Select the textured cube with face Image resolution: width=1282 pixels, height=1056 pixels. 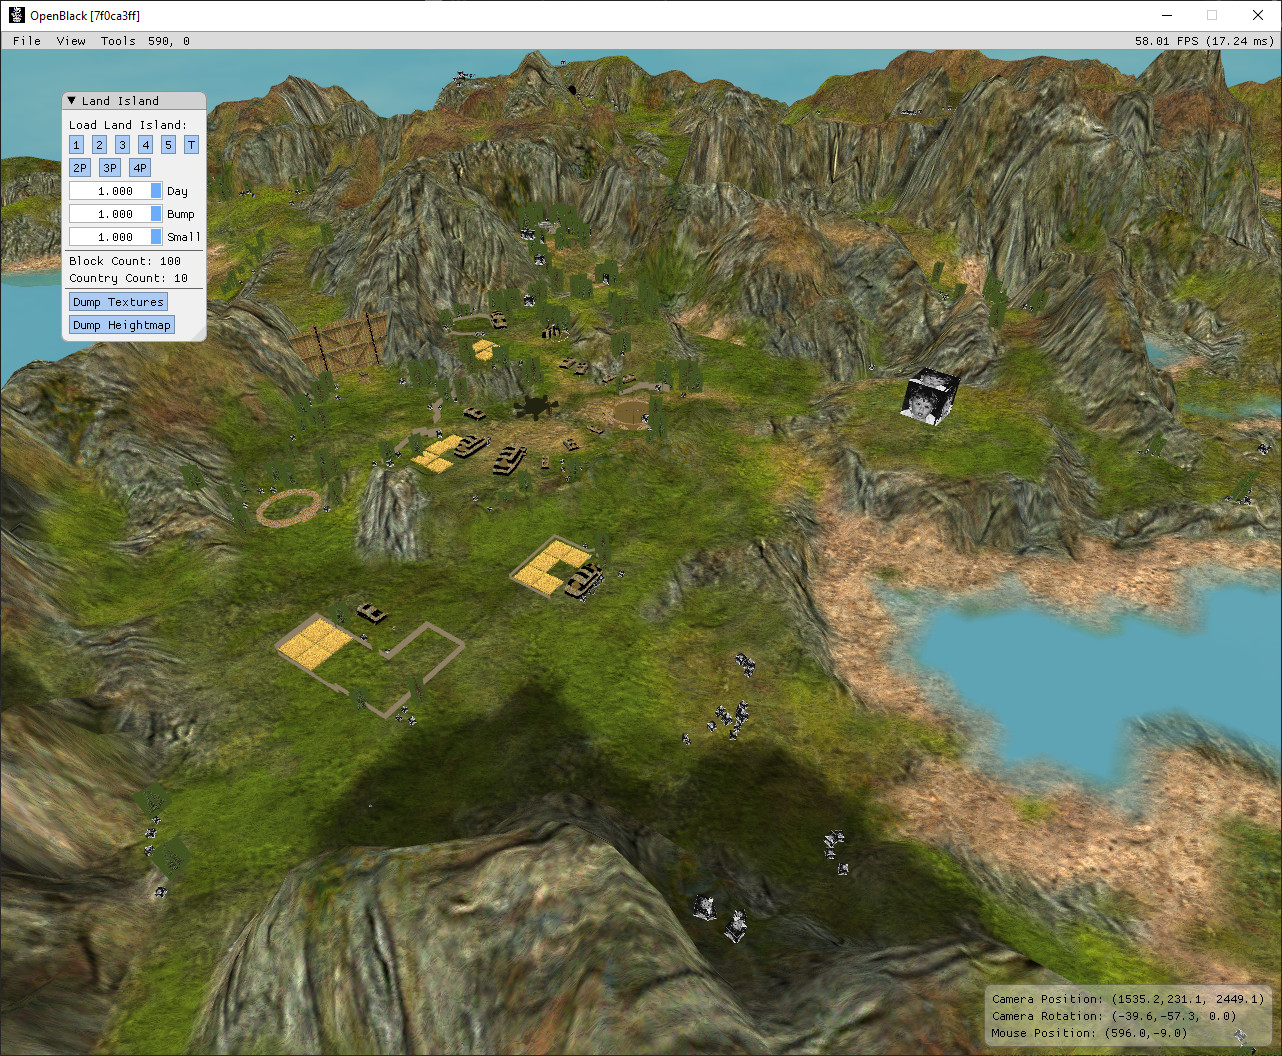931,397
